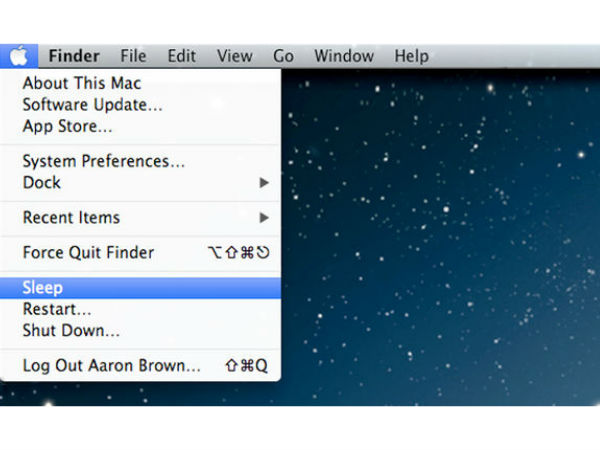This screenshot has width=600, height=450.
Task: Open the Go menu
Action: tap(284, 56)
